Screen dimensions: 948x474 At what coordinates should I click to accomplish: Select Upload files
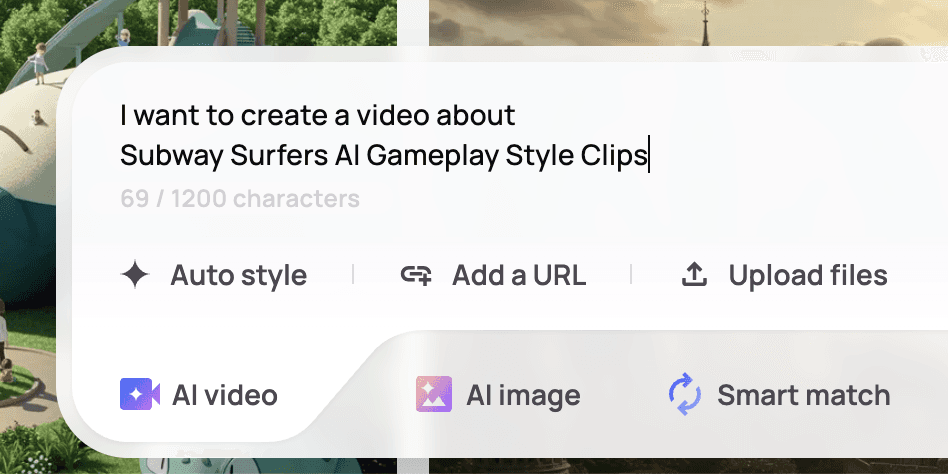785,275
